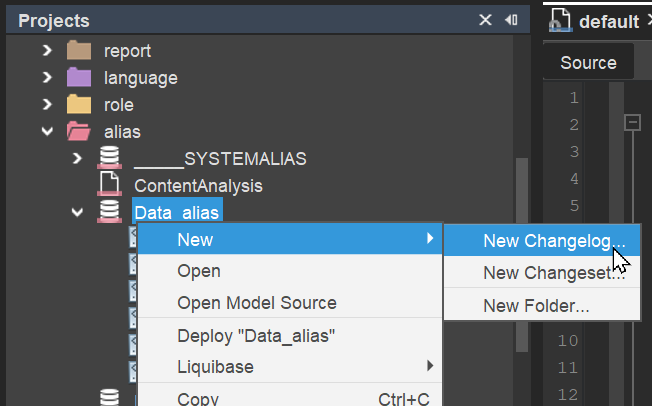
Task: Open the Liquibase submenu
Action: (x=290, y=366)
